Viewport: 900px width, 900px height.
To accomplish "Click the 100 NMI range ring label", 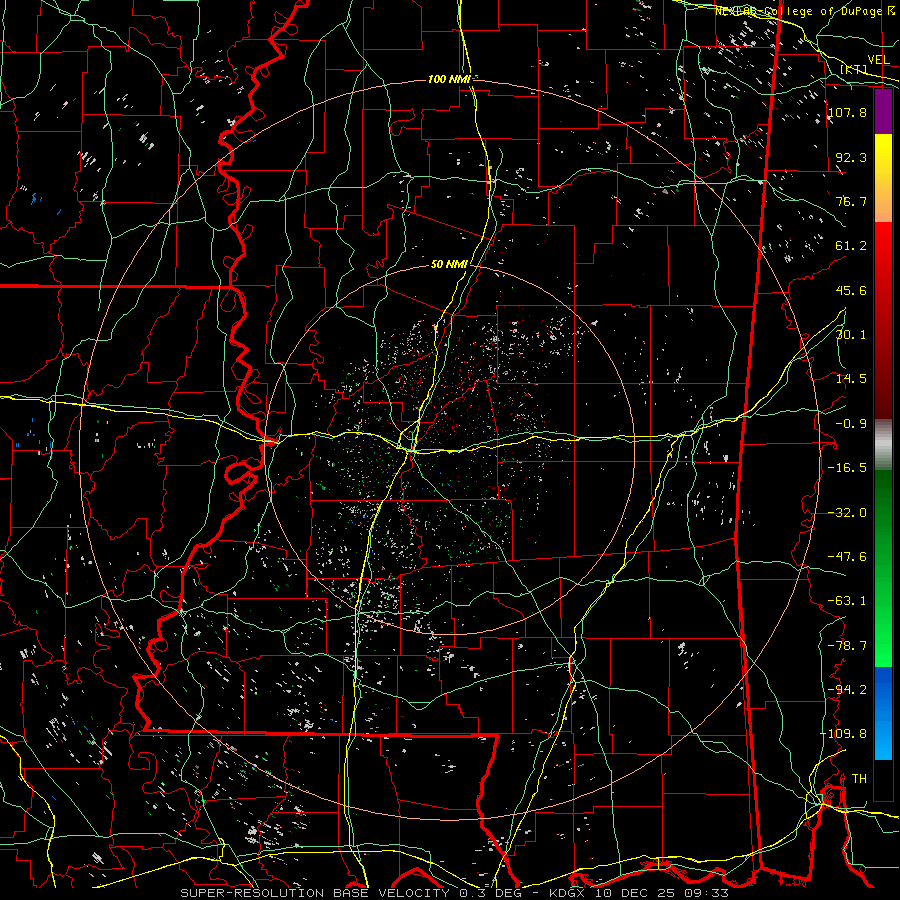I will [449, 79].
